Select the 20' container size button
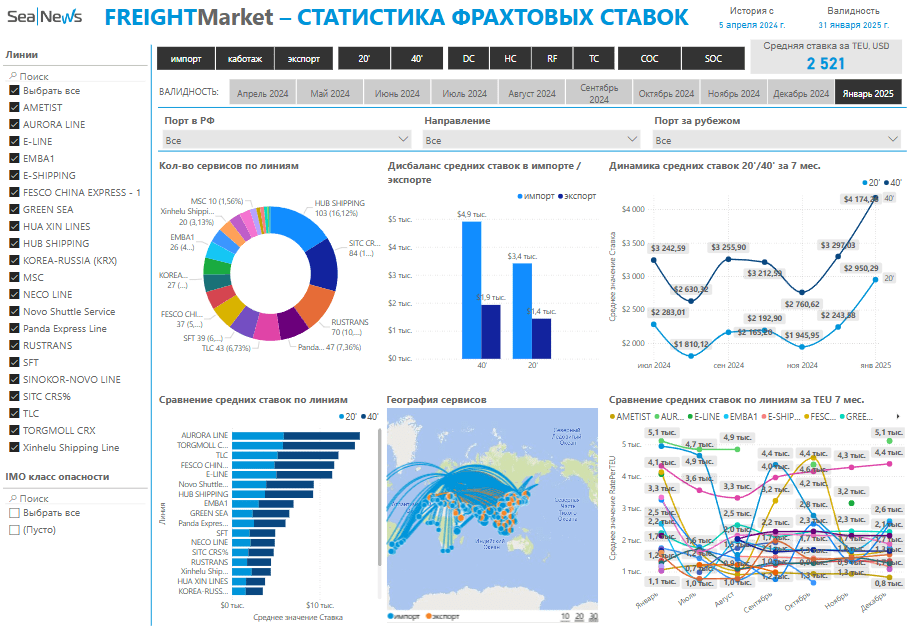 point(364,59)
